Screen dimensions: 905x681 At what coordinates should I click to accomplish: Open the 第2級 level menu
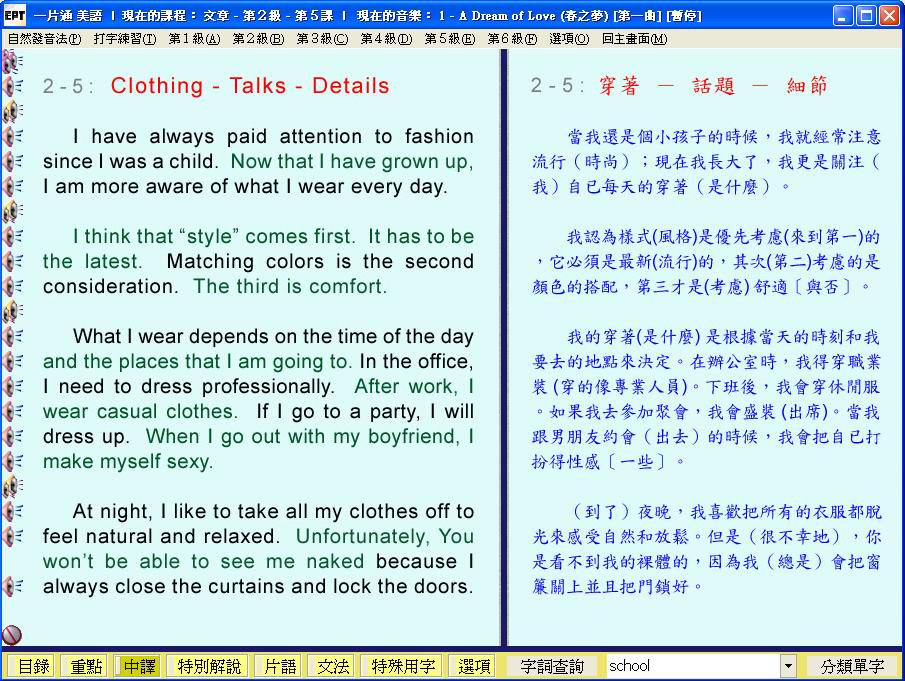(x=258, y=39)
